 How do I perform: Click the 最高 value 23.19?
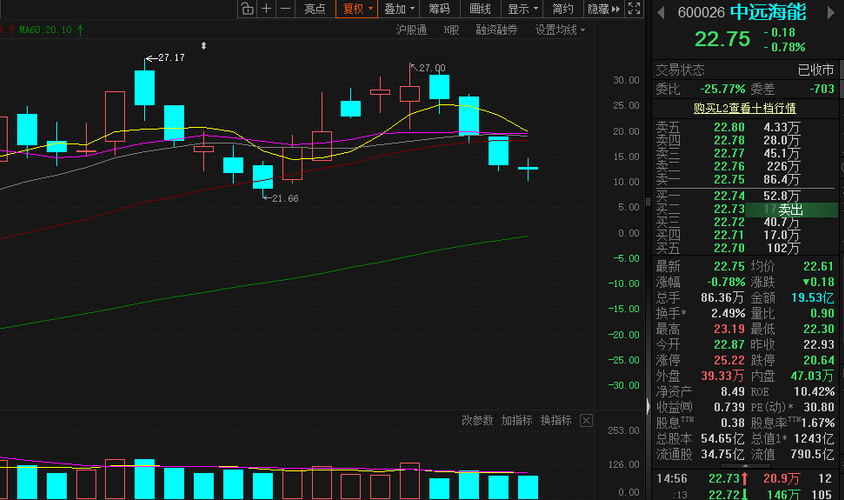729,329
